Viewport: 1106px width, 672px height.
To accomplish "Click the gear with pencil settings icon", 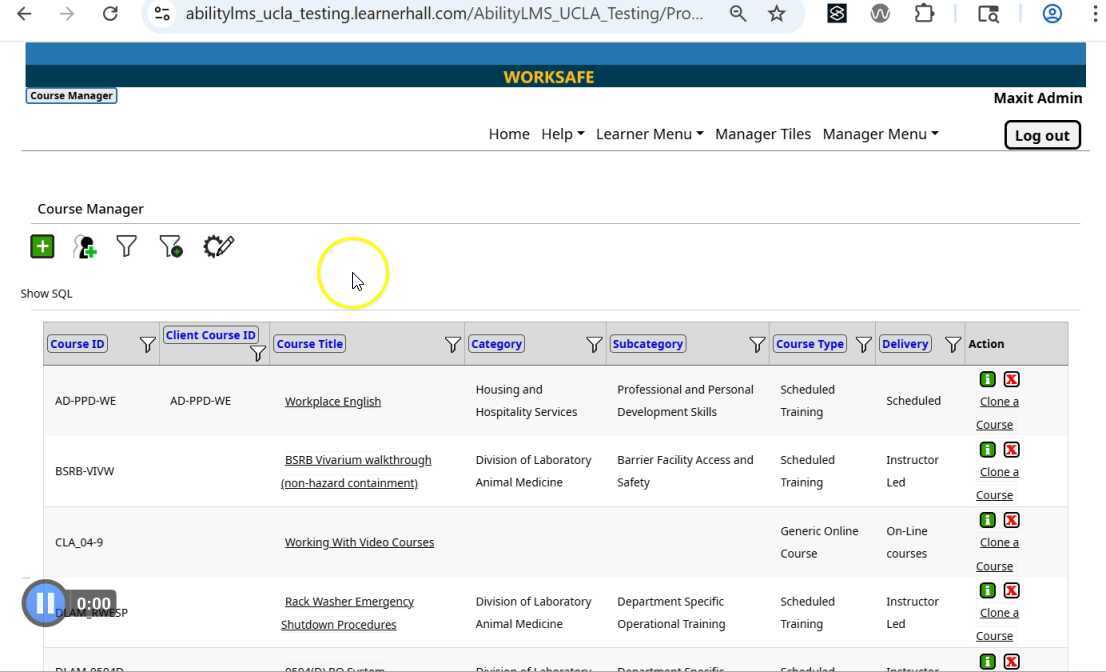I will 218,246.
